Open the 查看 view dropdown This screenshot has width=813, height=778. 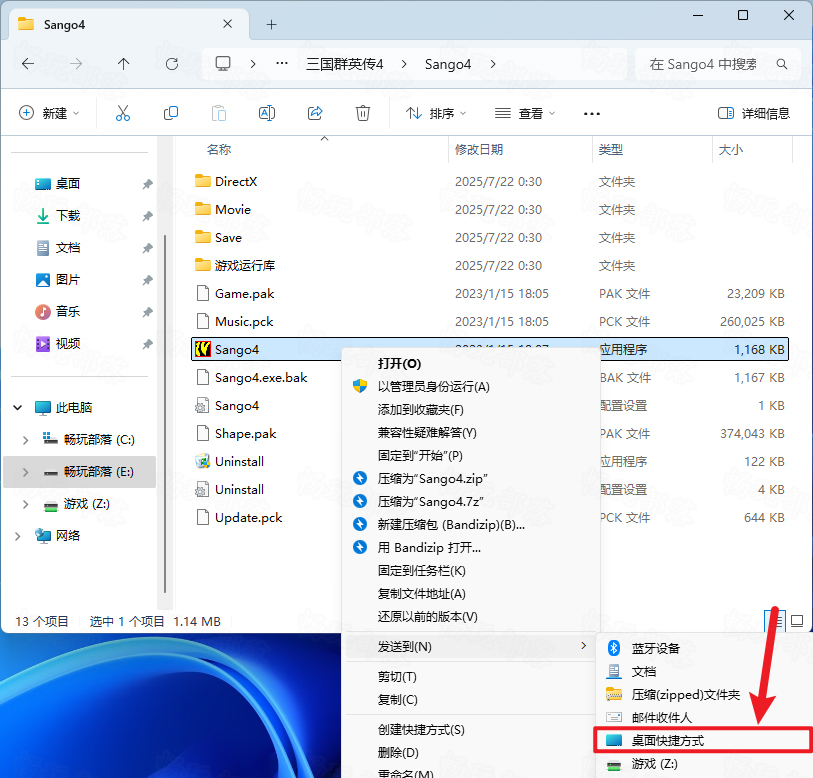click(525, 113)
